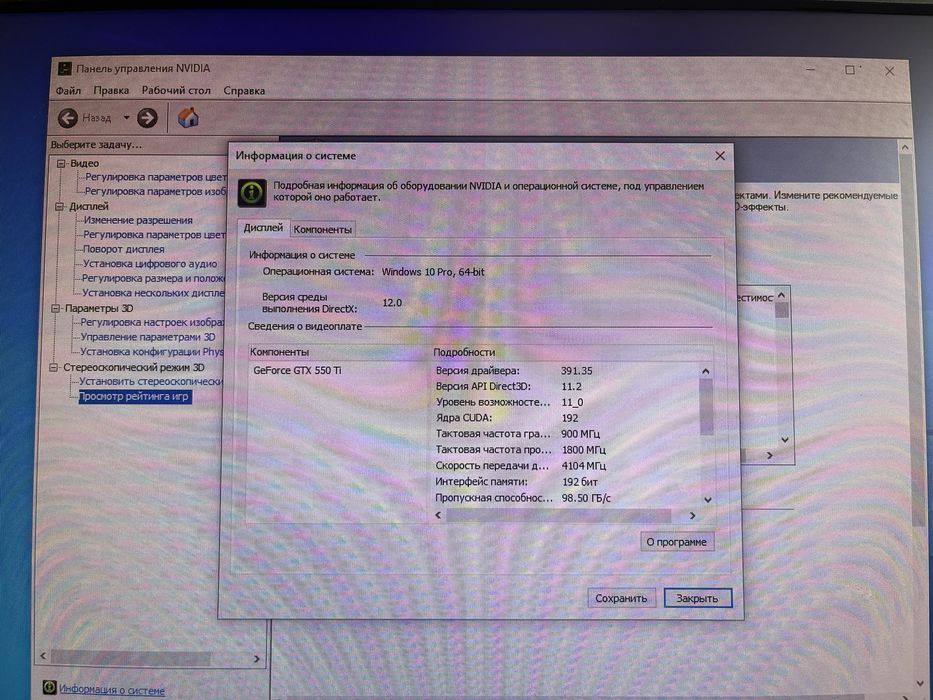This screenshot has height=700, width=933.
Task: Switch to the Компоненты tab
Action: (323, 229)
